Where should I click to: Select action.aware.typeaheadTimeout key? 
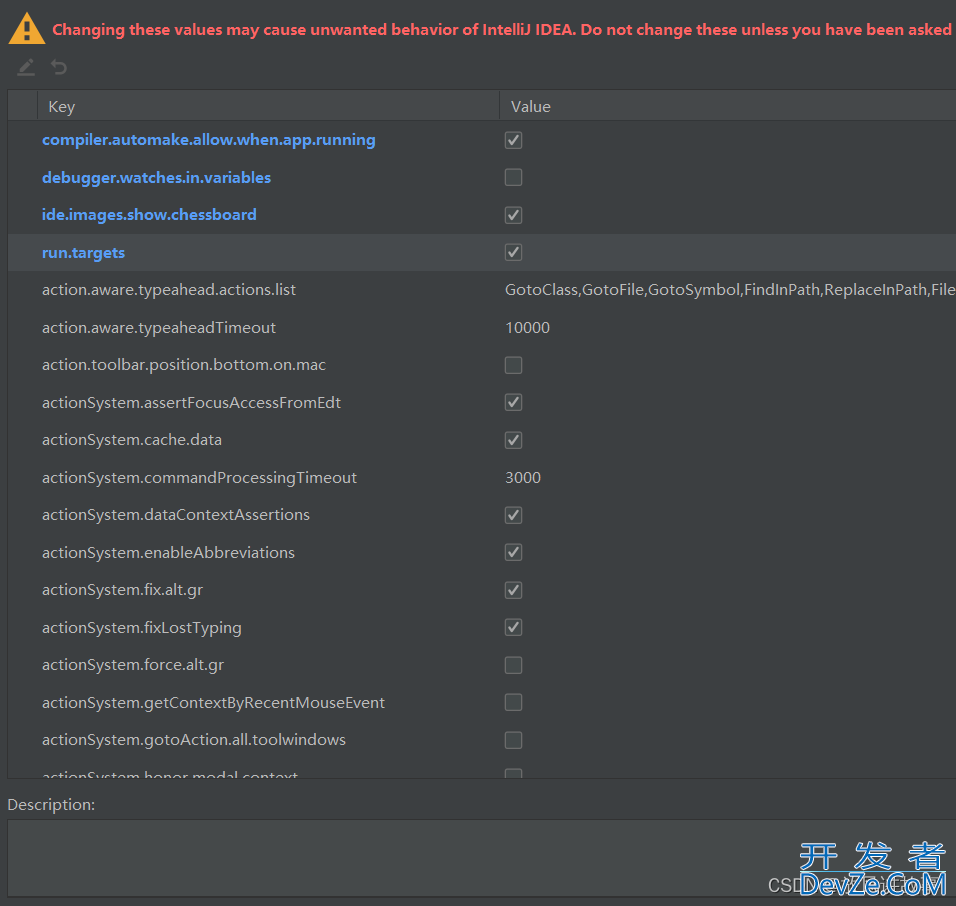coord(159,327)
